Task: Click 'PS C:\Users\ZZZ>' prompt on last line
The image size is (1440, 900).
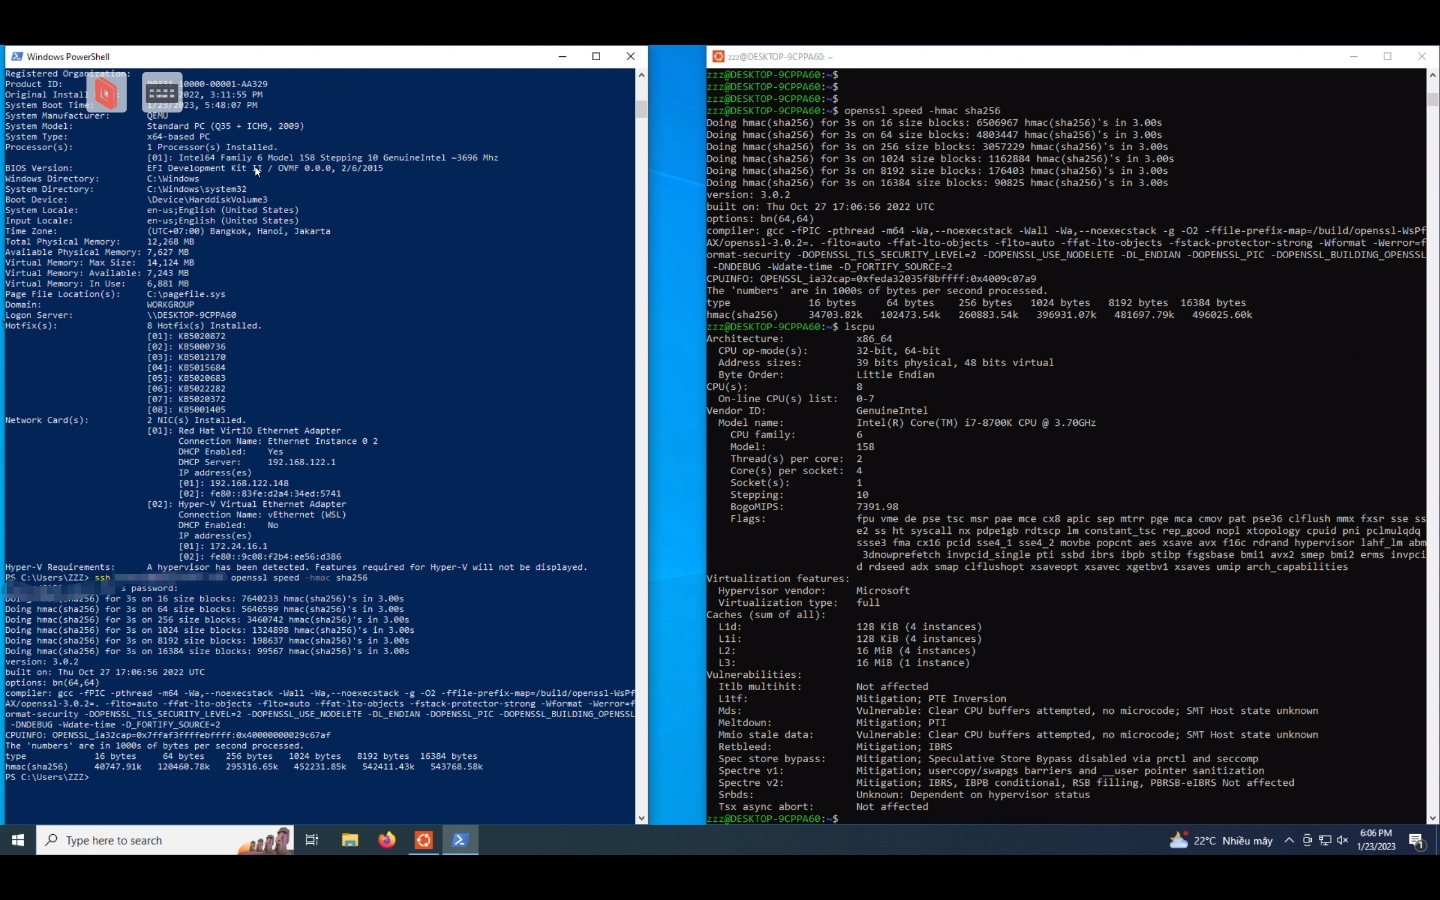Action: [x=47, y=778]
